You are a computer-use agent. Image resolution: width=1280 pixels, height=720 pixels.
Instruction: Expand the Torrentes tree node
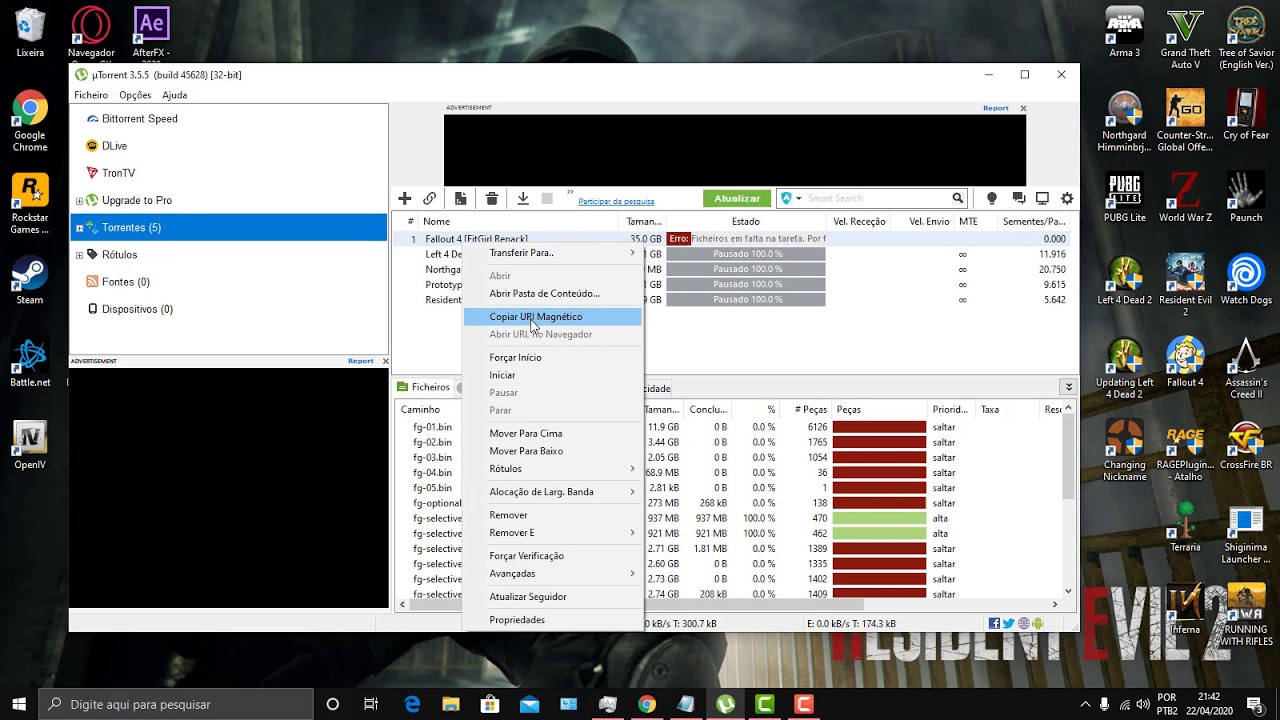pos(80,228)
